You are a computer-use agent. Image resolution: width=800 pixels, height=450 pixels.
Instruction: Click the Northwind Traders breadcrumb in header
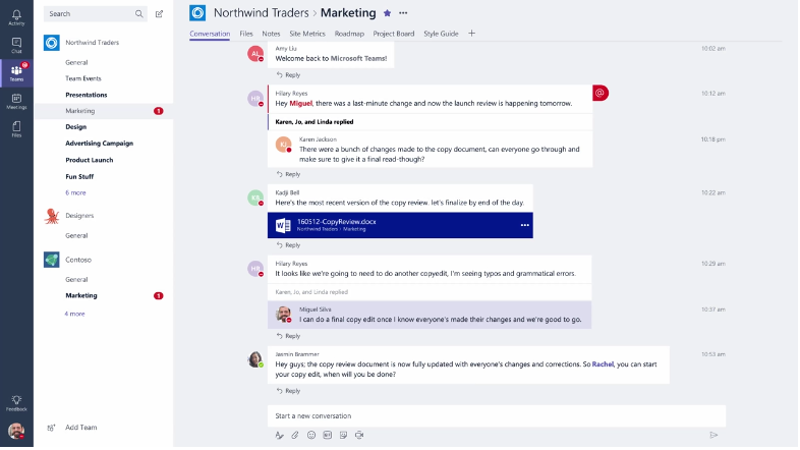click(261, 13)
